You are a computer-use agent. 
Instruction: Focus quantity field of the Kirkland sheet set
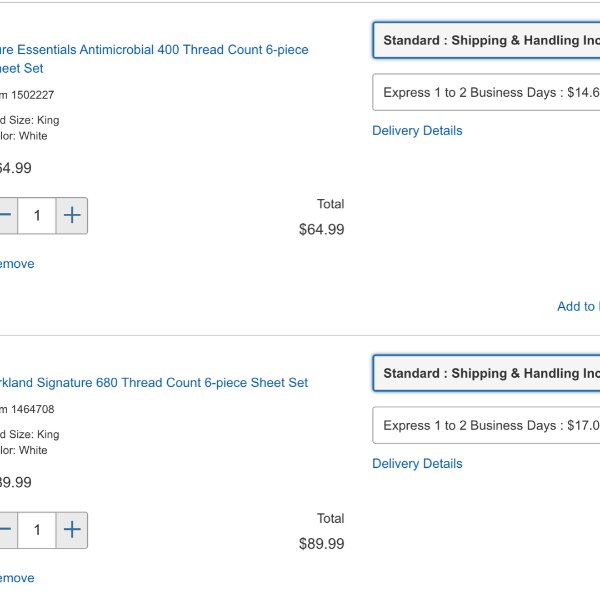(37, 530)
